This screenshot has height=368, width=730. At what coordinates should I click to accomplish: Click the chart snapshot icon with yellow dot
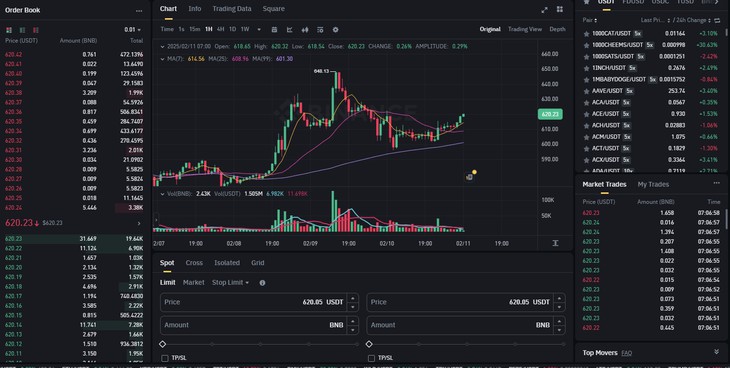pos(470,177)
